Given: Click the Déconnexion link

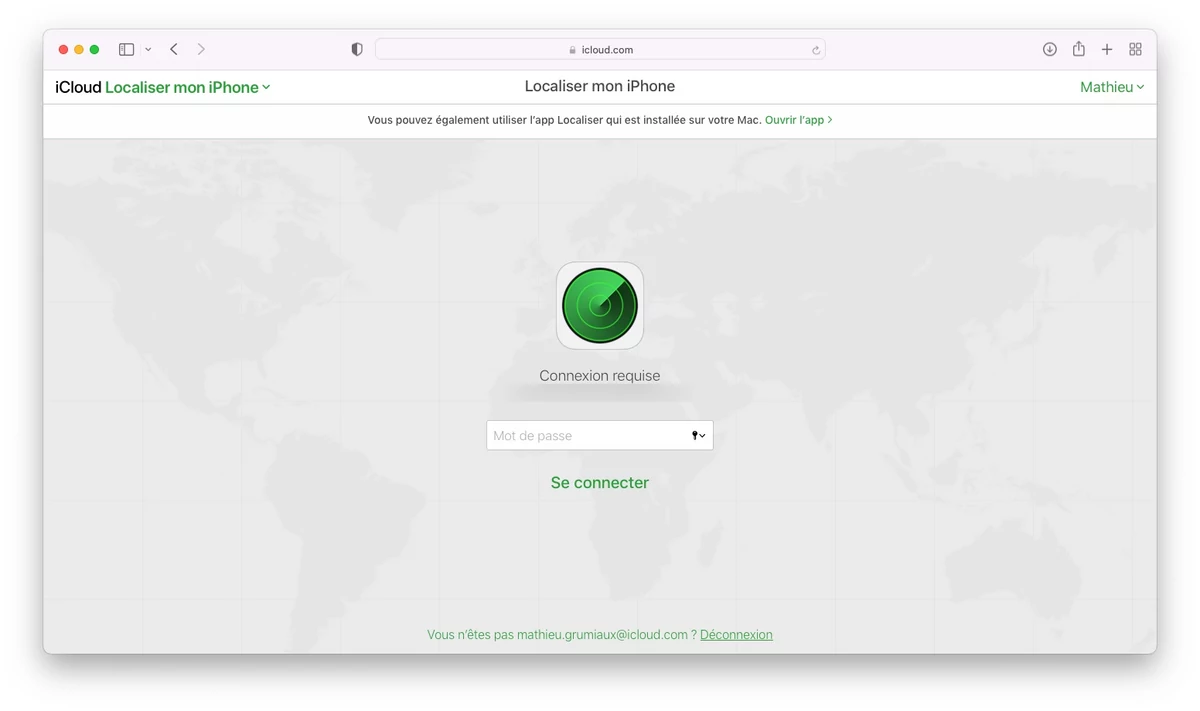Looking at the screenshot, I should (x=736, y=635).
